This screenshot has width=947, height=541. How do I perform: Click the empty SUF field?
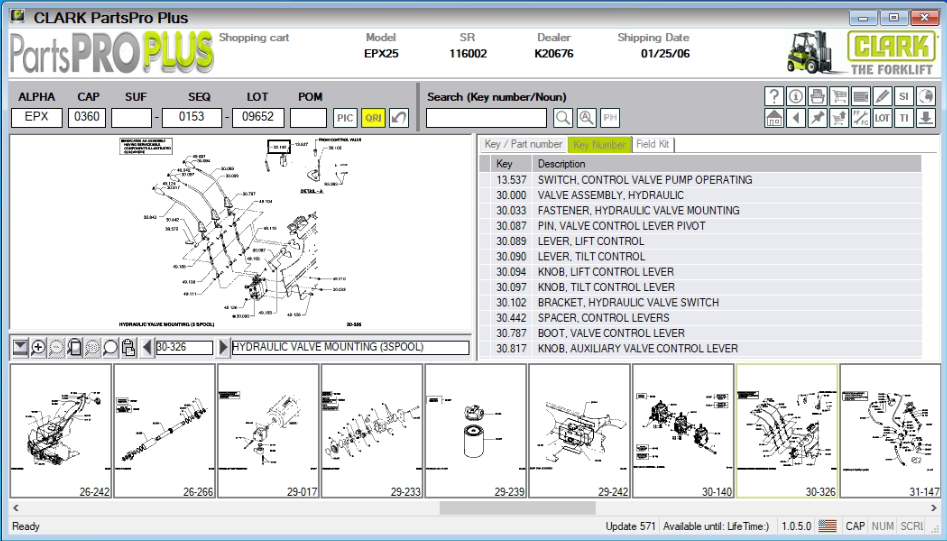click(131, 117)
